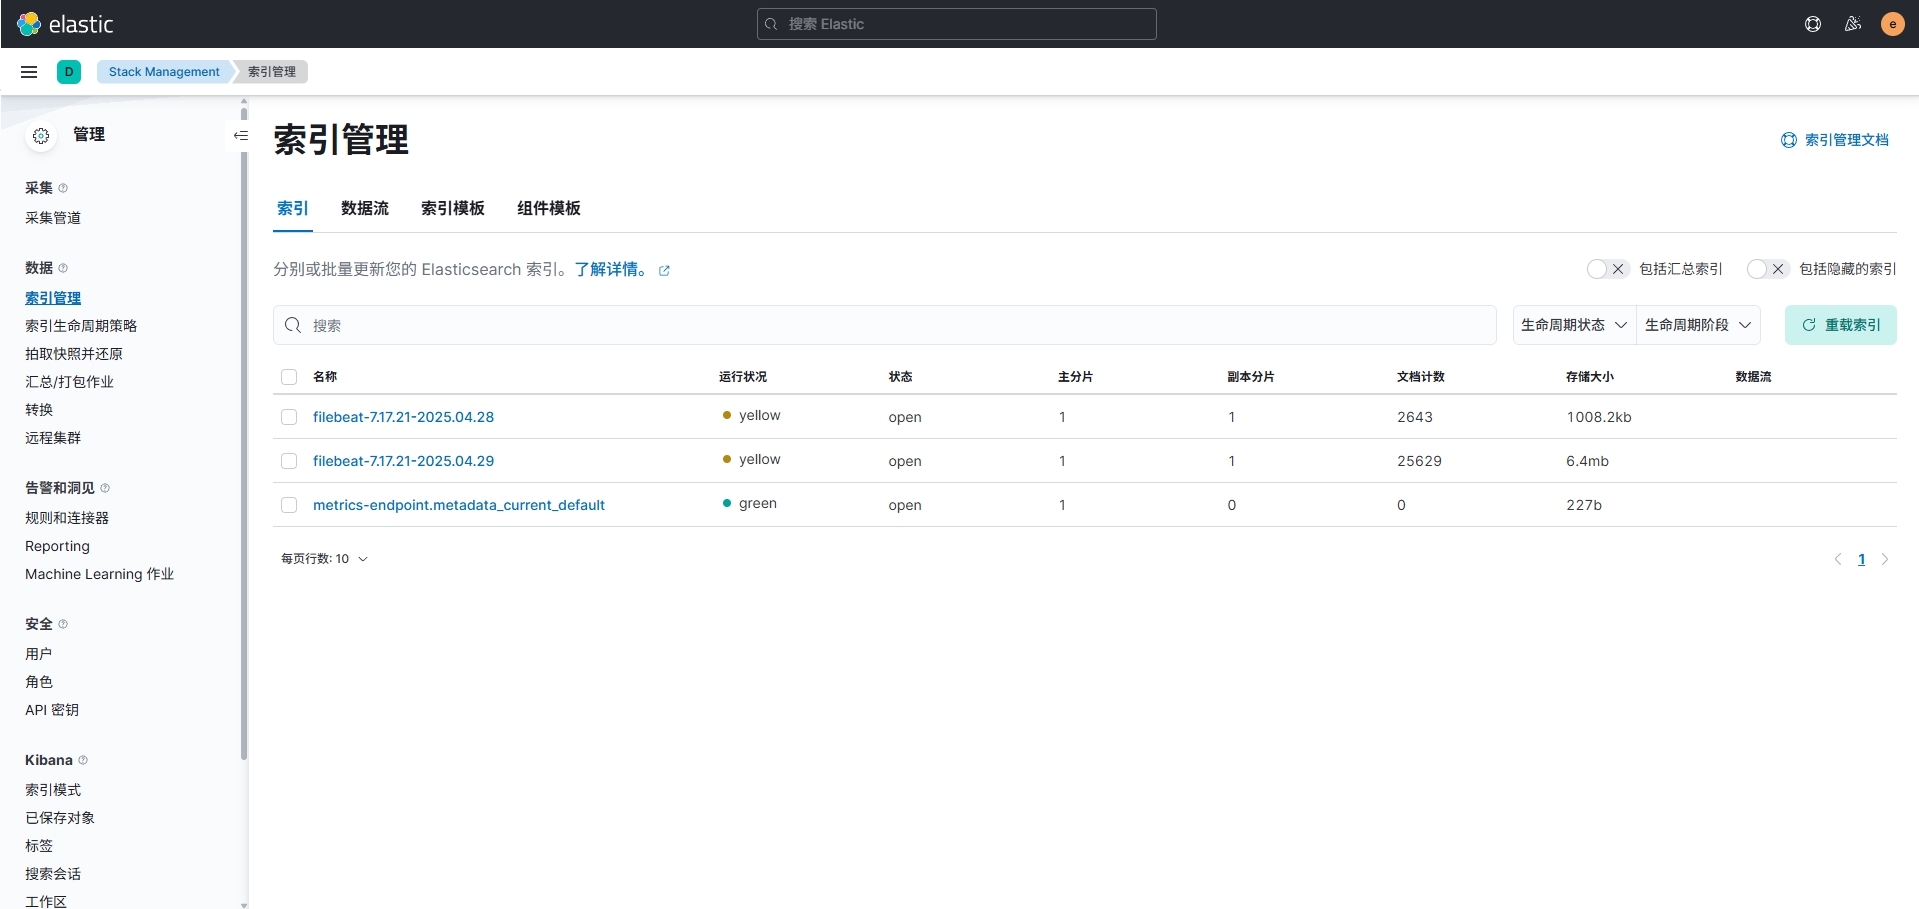Open the 生命周期阶段 filter dropdown
Screen dimensions: 1919x909
pos(1697,325)
